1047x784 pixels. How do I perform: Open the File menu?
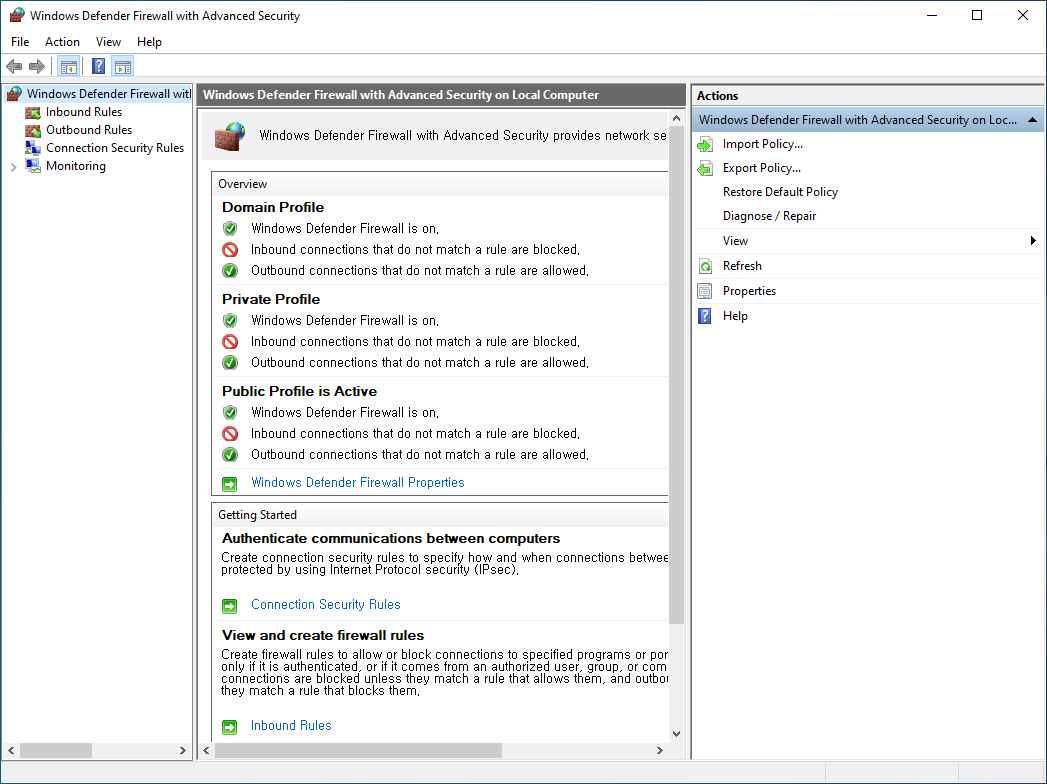tap(20, 42)
